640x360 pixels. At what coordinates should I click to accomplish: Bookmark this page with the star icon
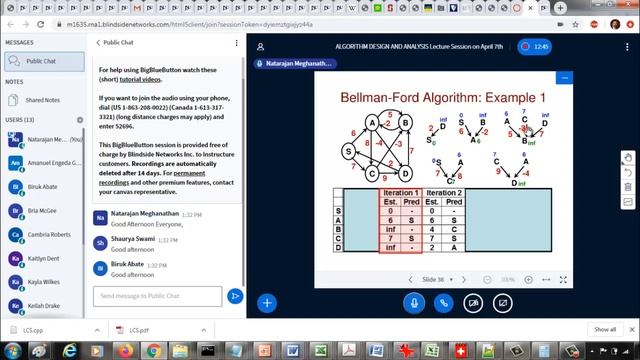[x=576, y=24]
